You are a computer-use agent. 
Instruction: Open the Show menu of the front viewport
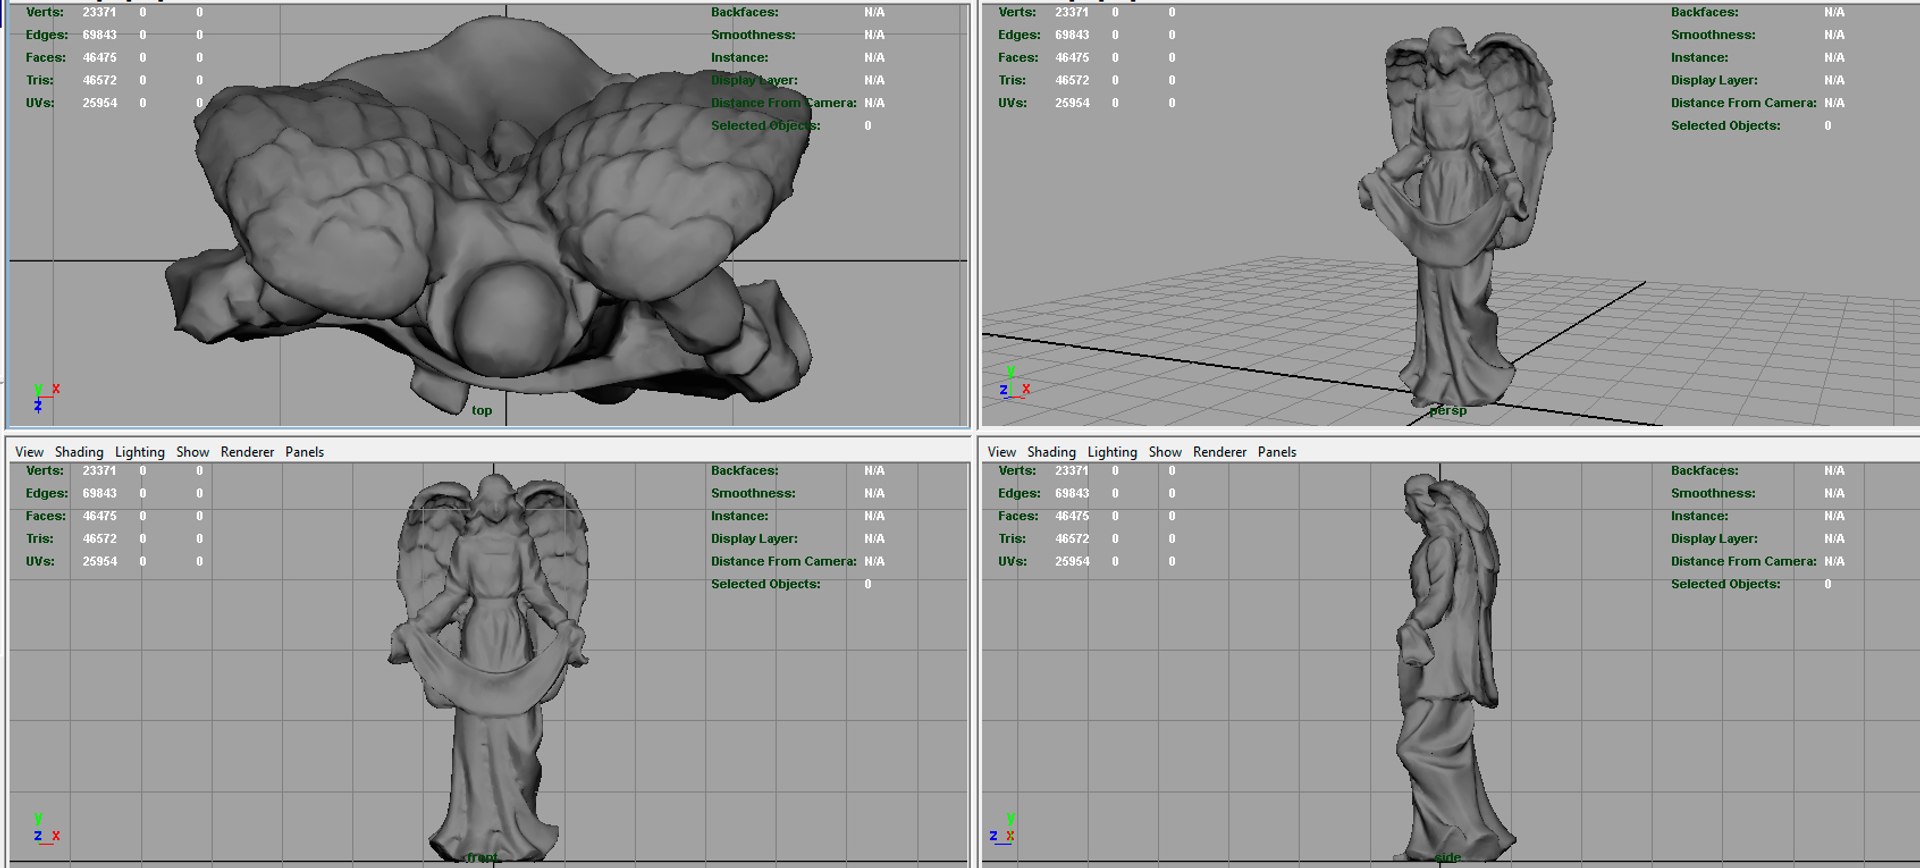point(193,452)
